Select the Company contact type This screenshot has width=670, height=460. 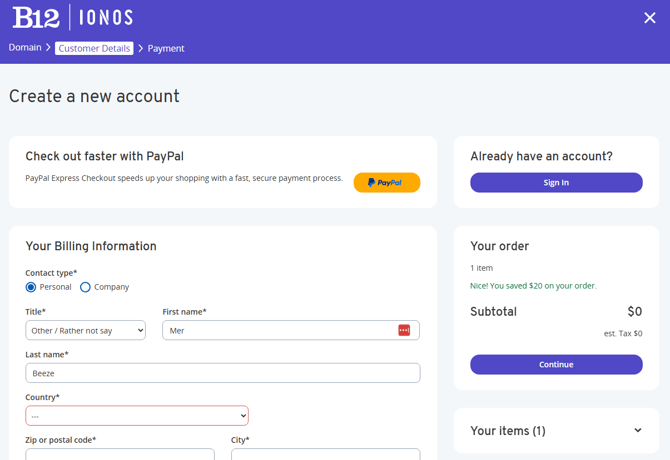85,287
